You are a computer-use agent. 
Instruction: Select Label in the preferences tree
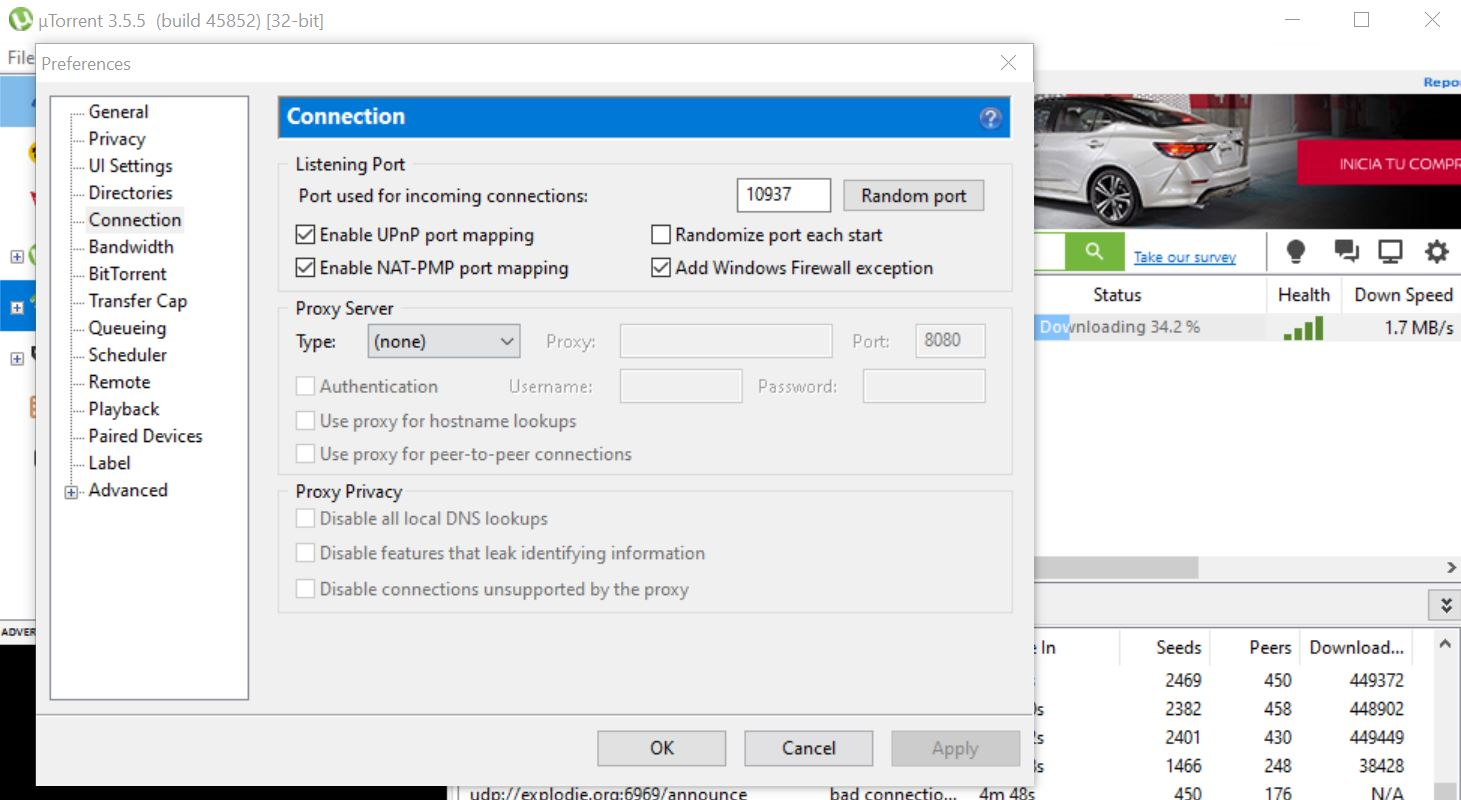click(109, 463)
